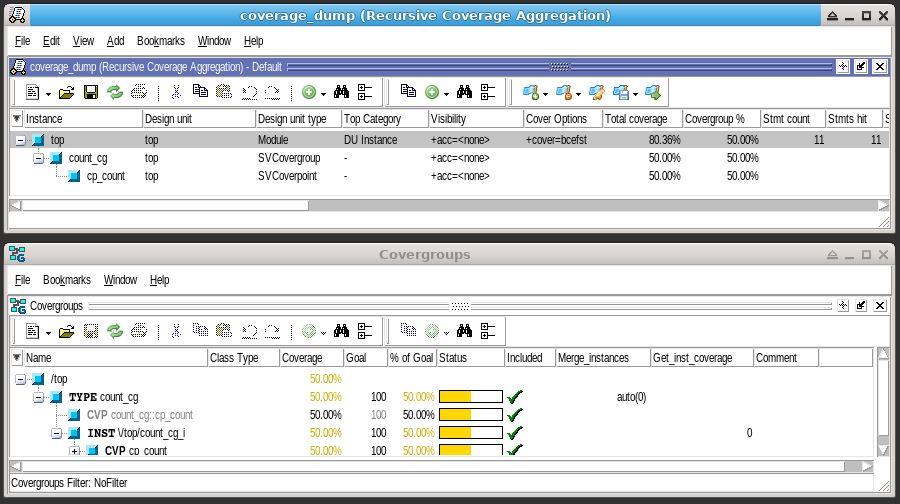
Task: Open File menu in Covergroups window
Action: [22, 280]
